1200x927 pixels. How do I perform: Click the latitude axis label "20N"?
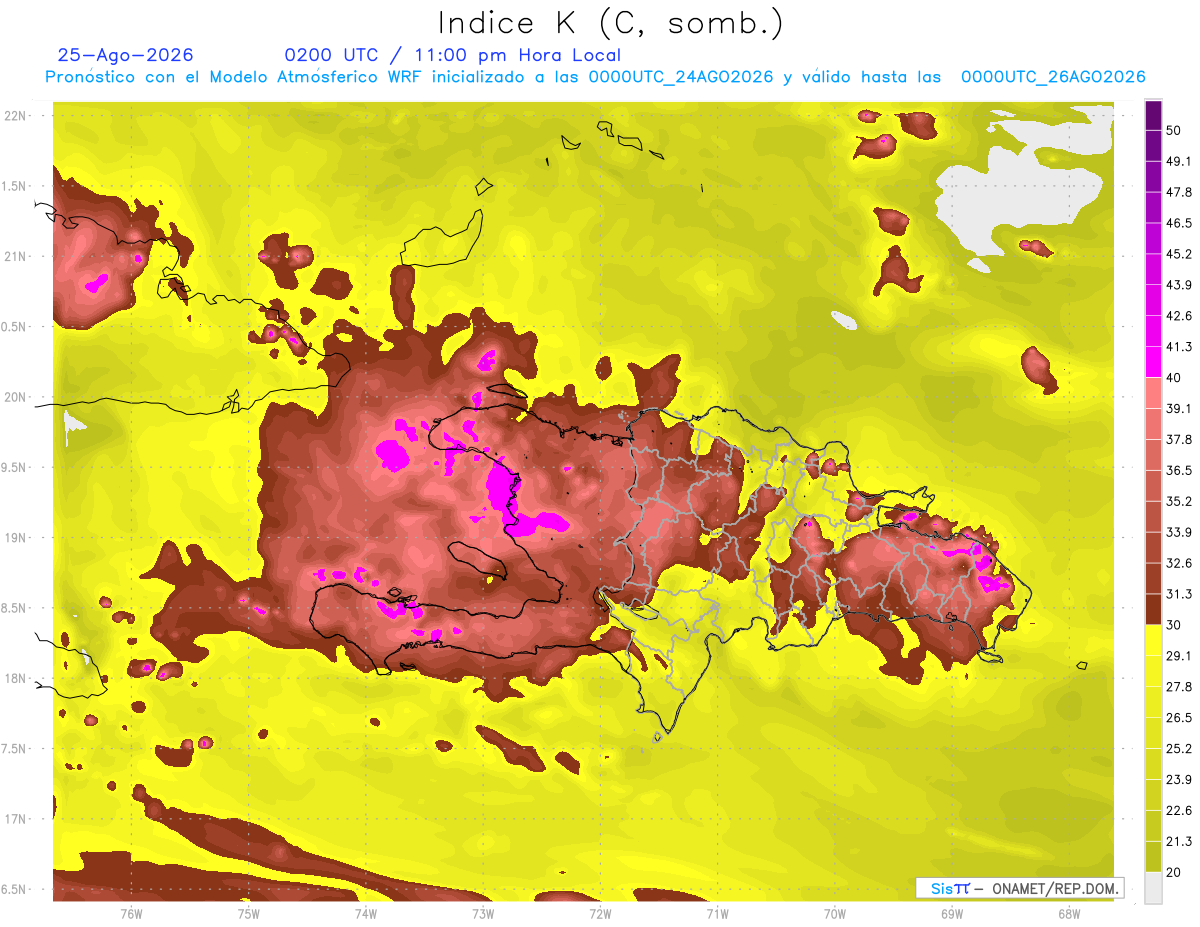(16, 397)
